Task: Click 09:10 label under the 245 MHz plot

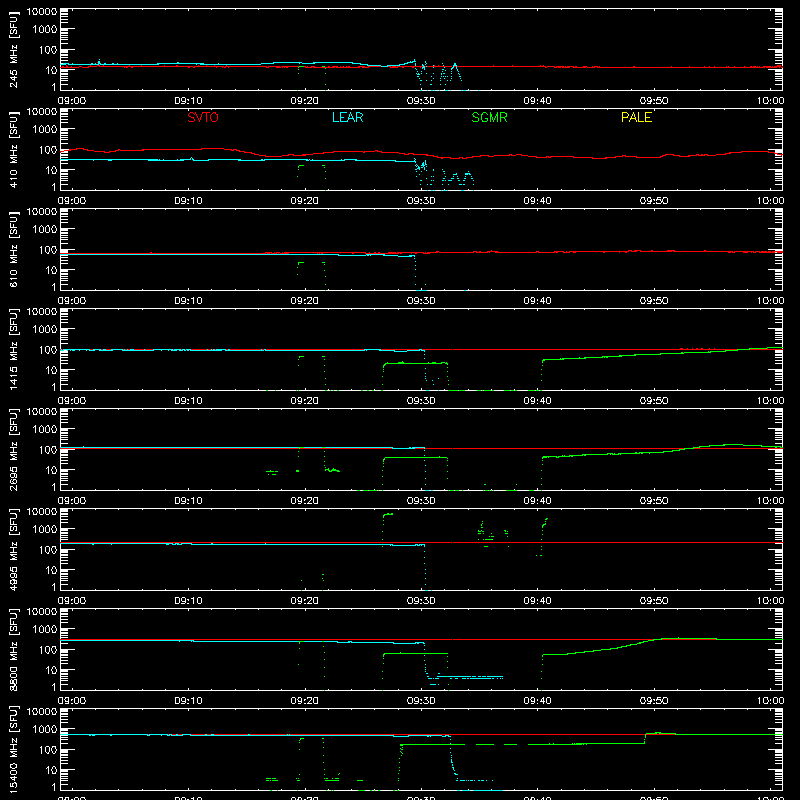Action: [x=188, y=101]
